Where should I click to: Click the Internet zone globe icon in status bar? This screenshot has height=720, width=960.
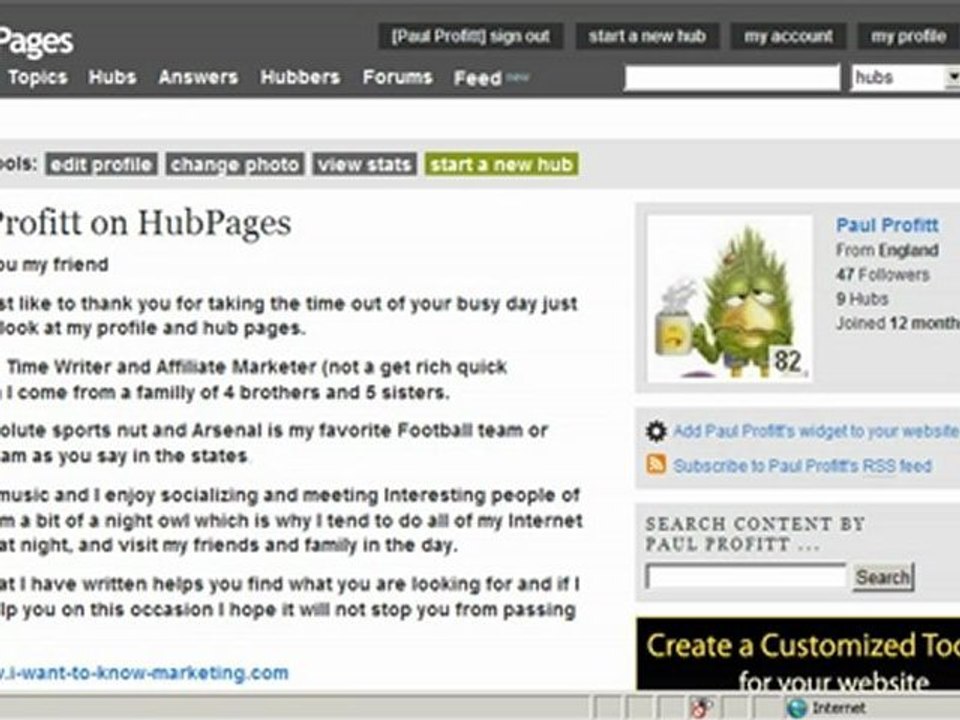coord(797,708)
